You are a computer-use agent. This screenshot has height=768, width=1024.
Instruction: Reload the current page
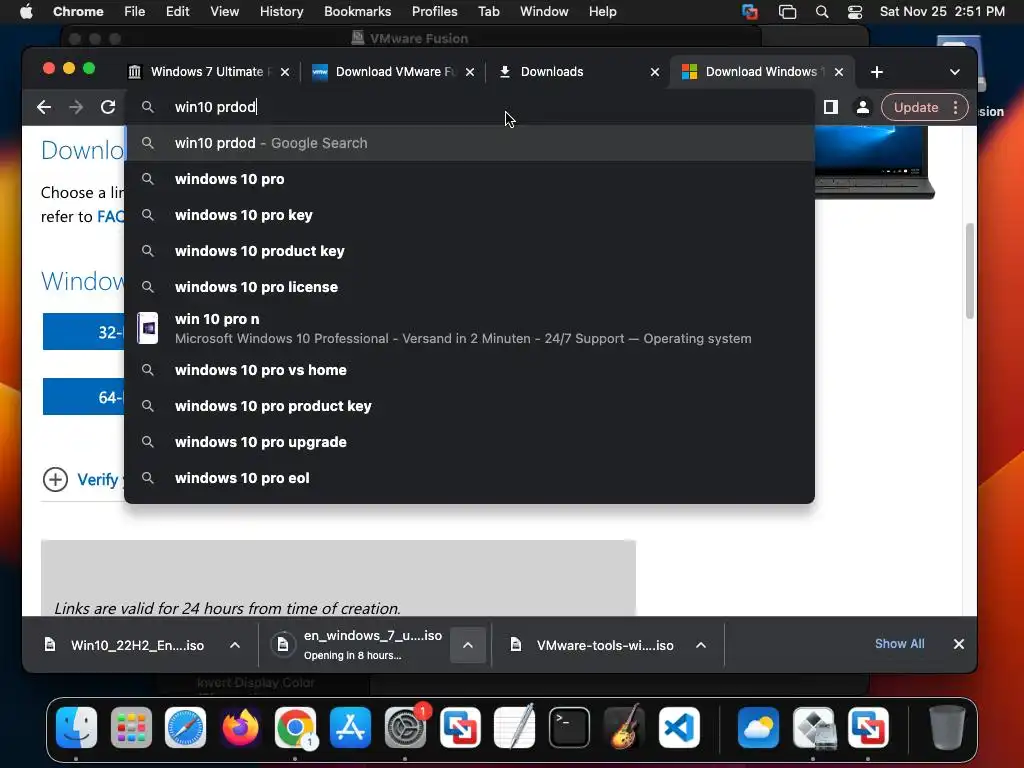point(108,107)
